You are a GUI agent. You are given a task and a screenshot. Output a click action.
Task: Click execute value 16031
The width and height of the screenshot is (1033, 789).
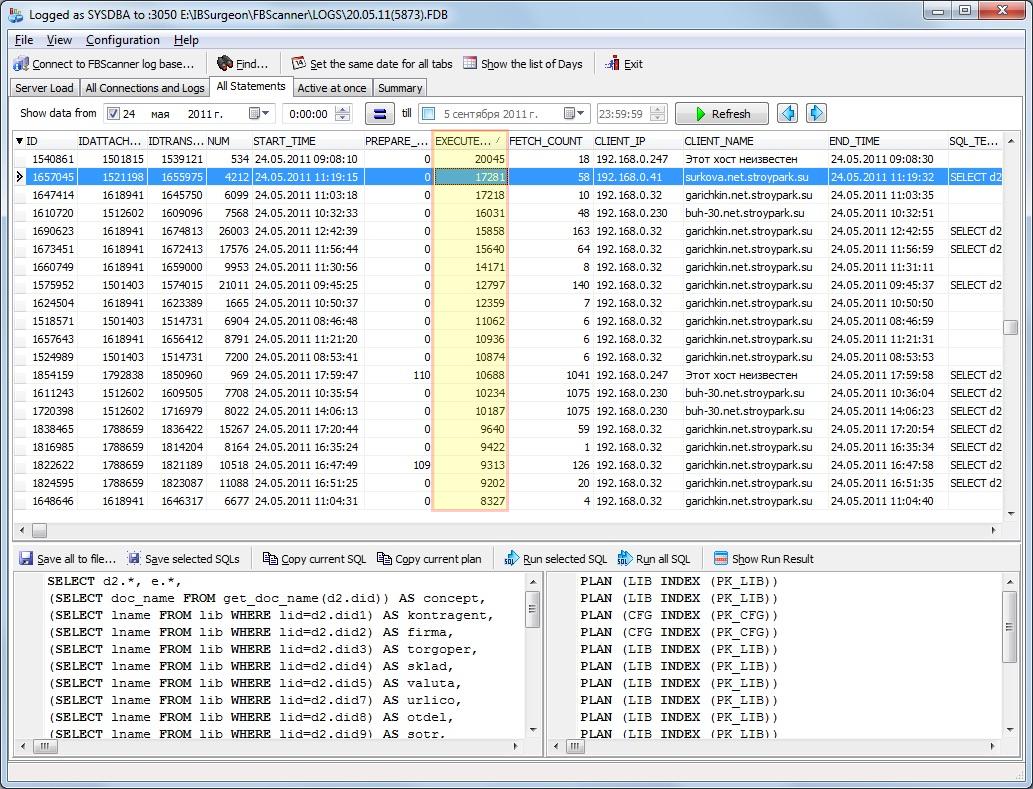click(489, 213)
